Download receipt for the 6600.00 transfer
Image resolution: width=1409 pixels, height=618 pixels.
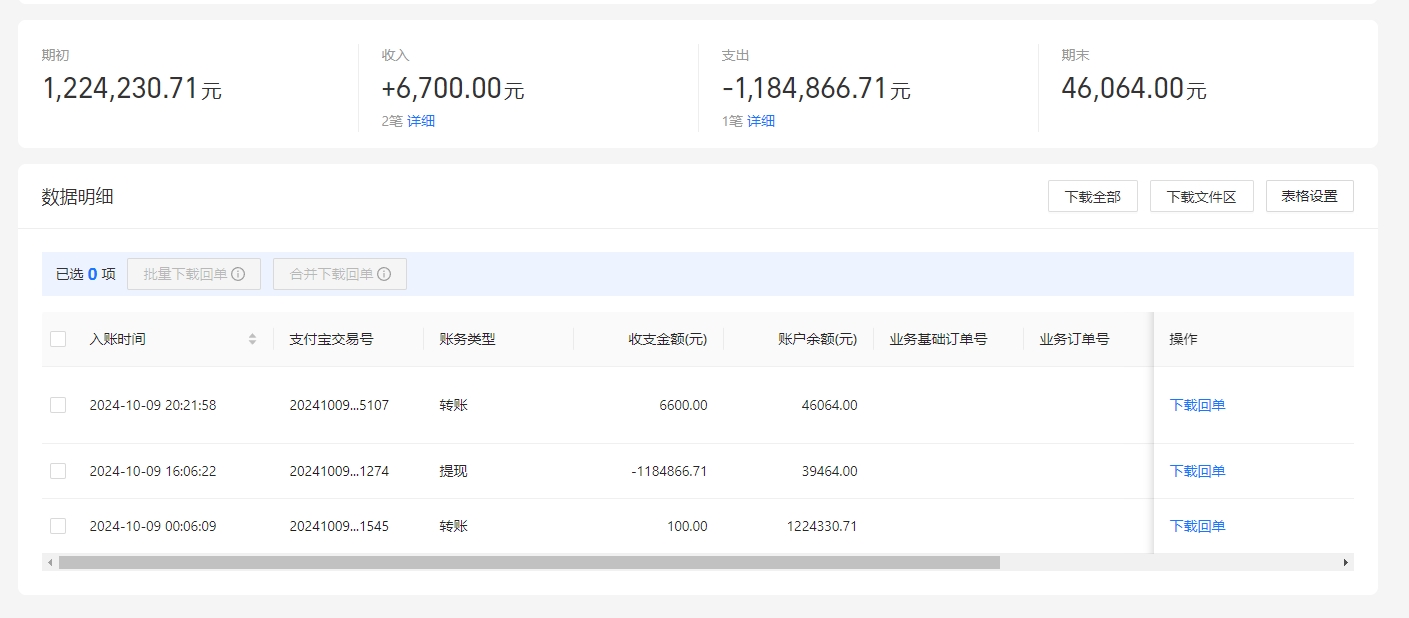[x=1198, y=405]
